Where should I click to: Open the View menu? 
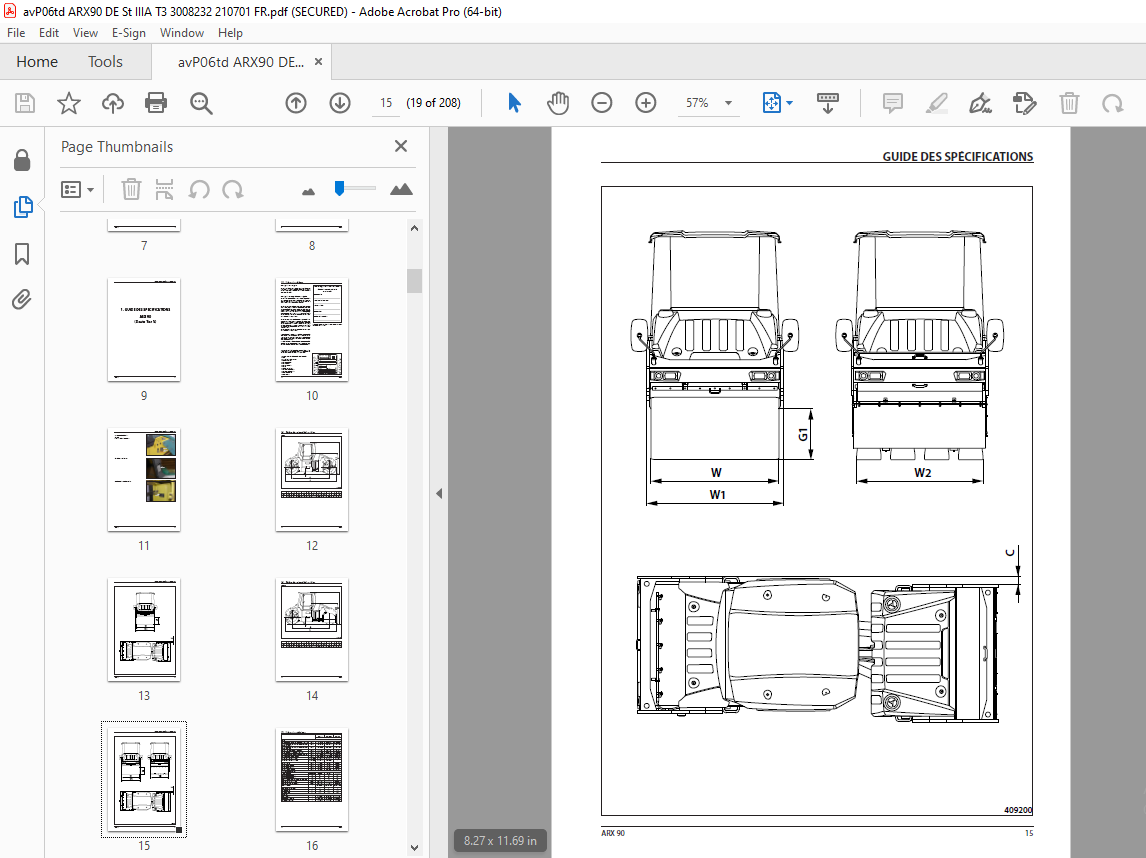pyautogui.click(x=86, y=33)
